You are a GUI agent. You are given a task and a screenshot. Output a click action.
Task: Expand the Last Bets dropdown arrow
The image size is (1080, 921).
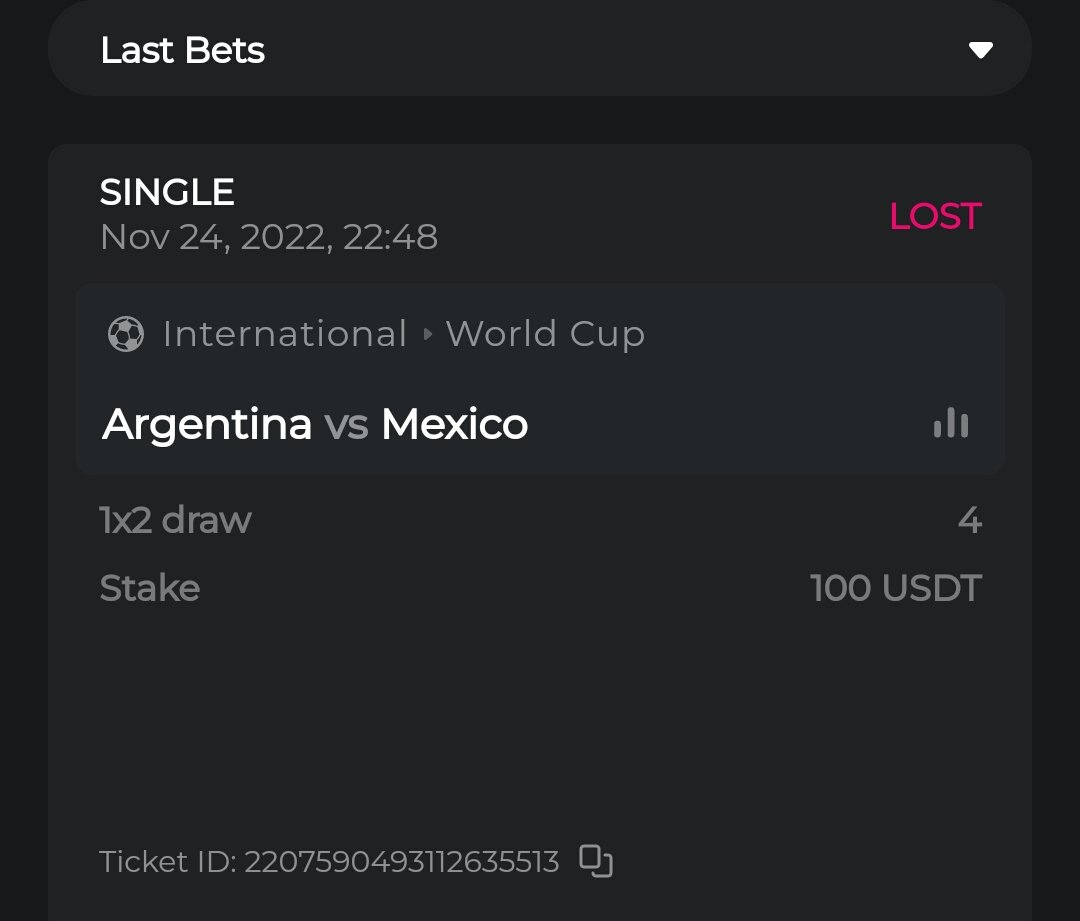click(x=980, y=50)
